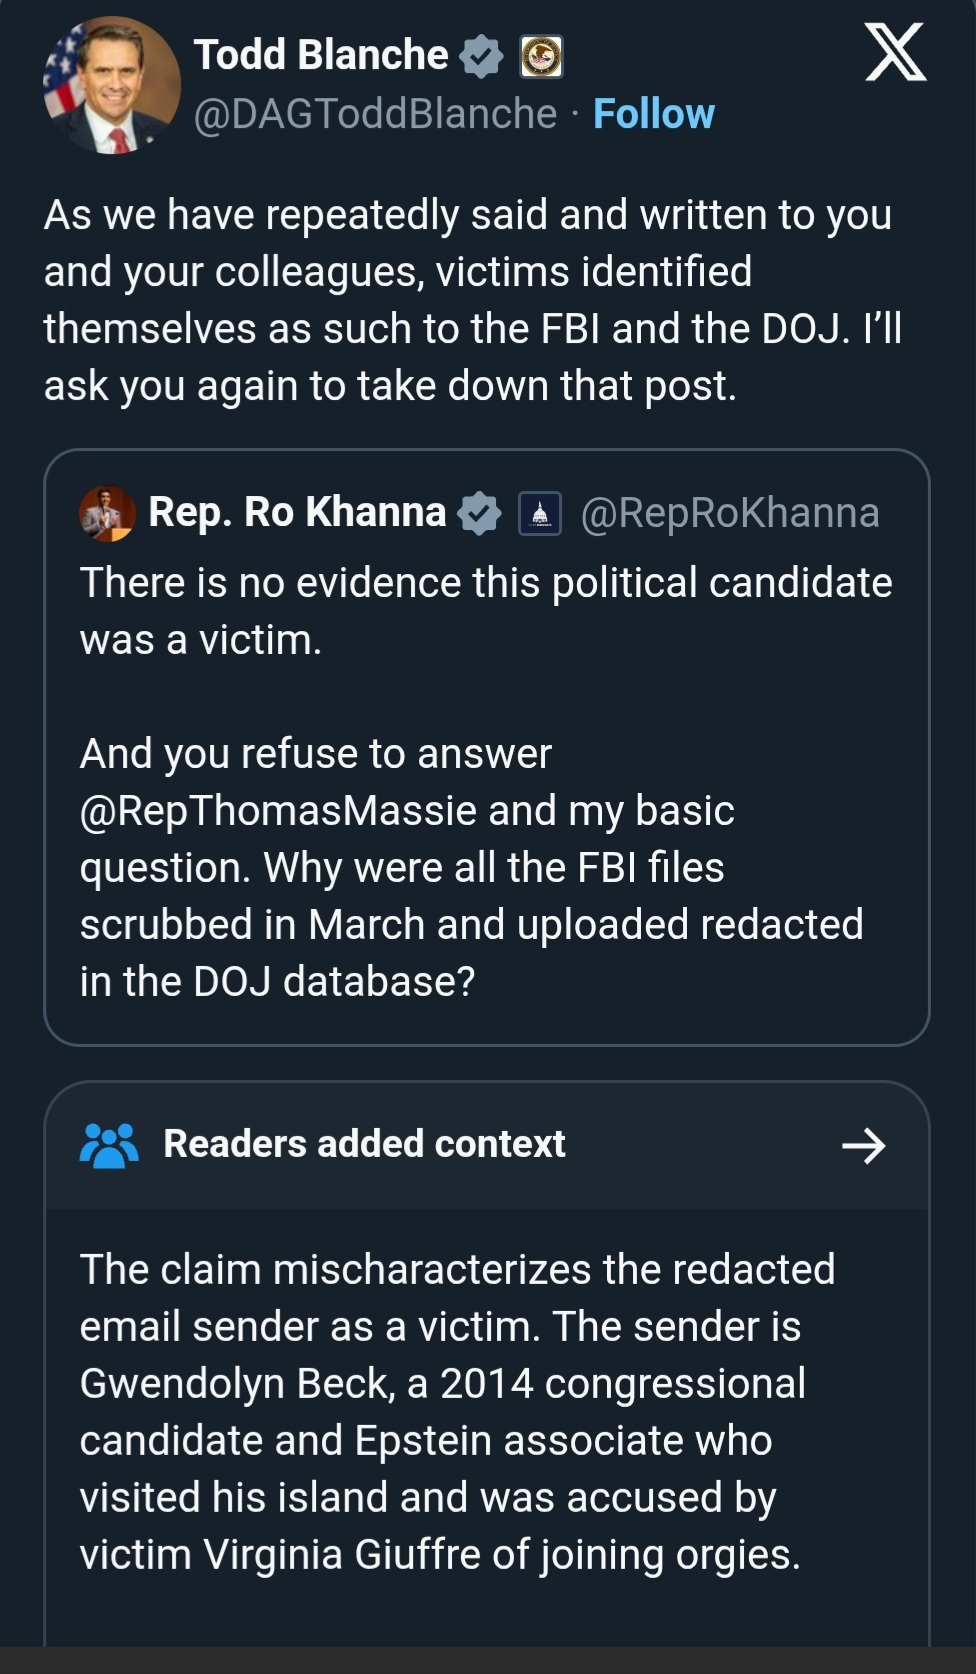This screenshot has width=976, height=1674.
Task: Open Todd Blanche's profile picture
Action: (x=111, y=85)
